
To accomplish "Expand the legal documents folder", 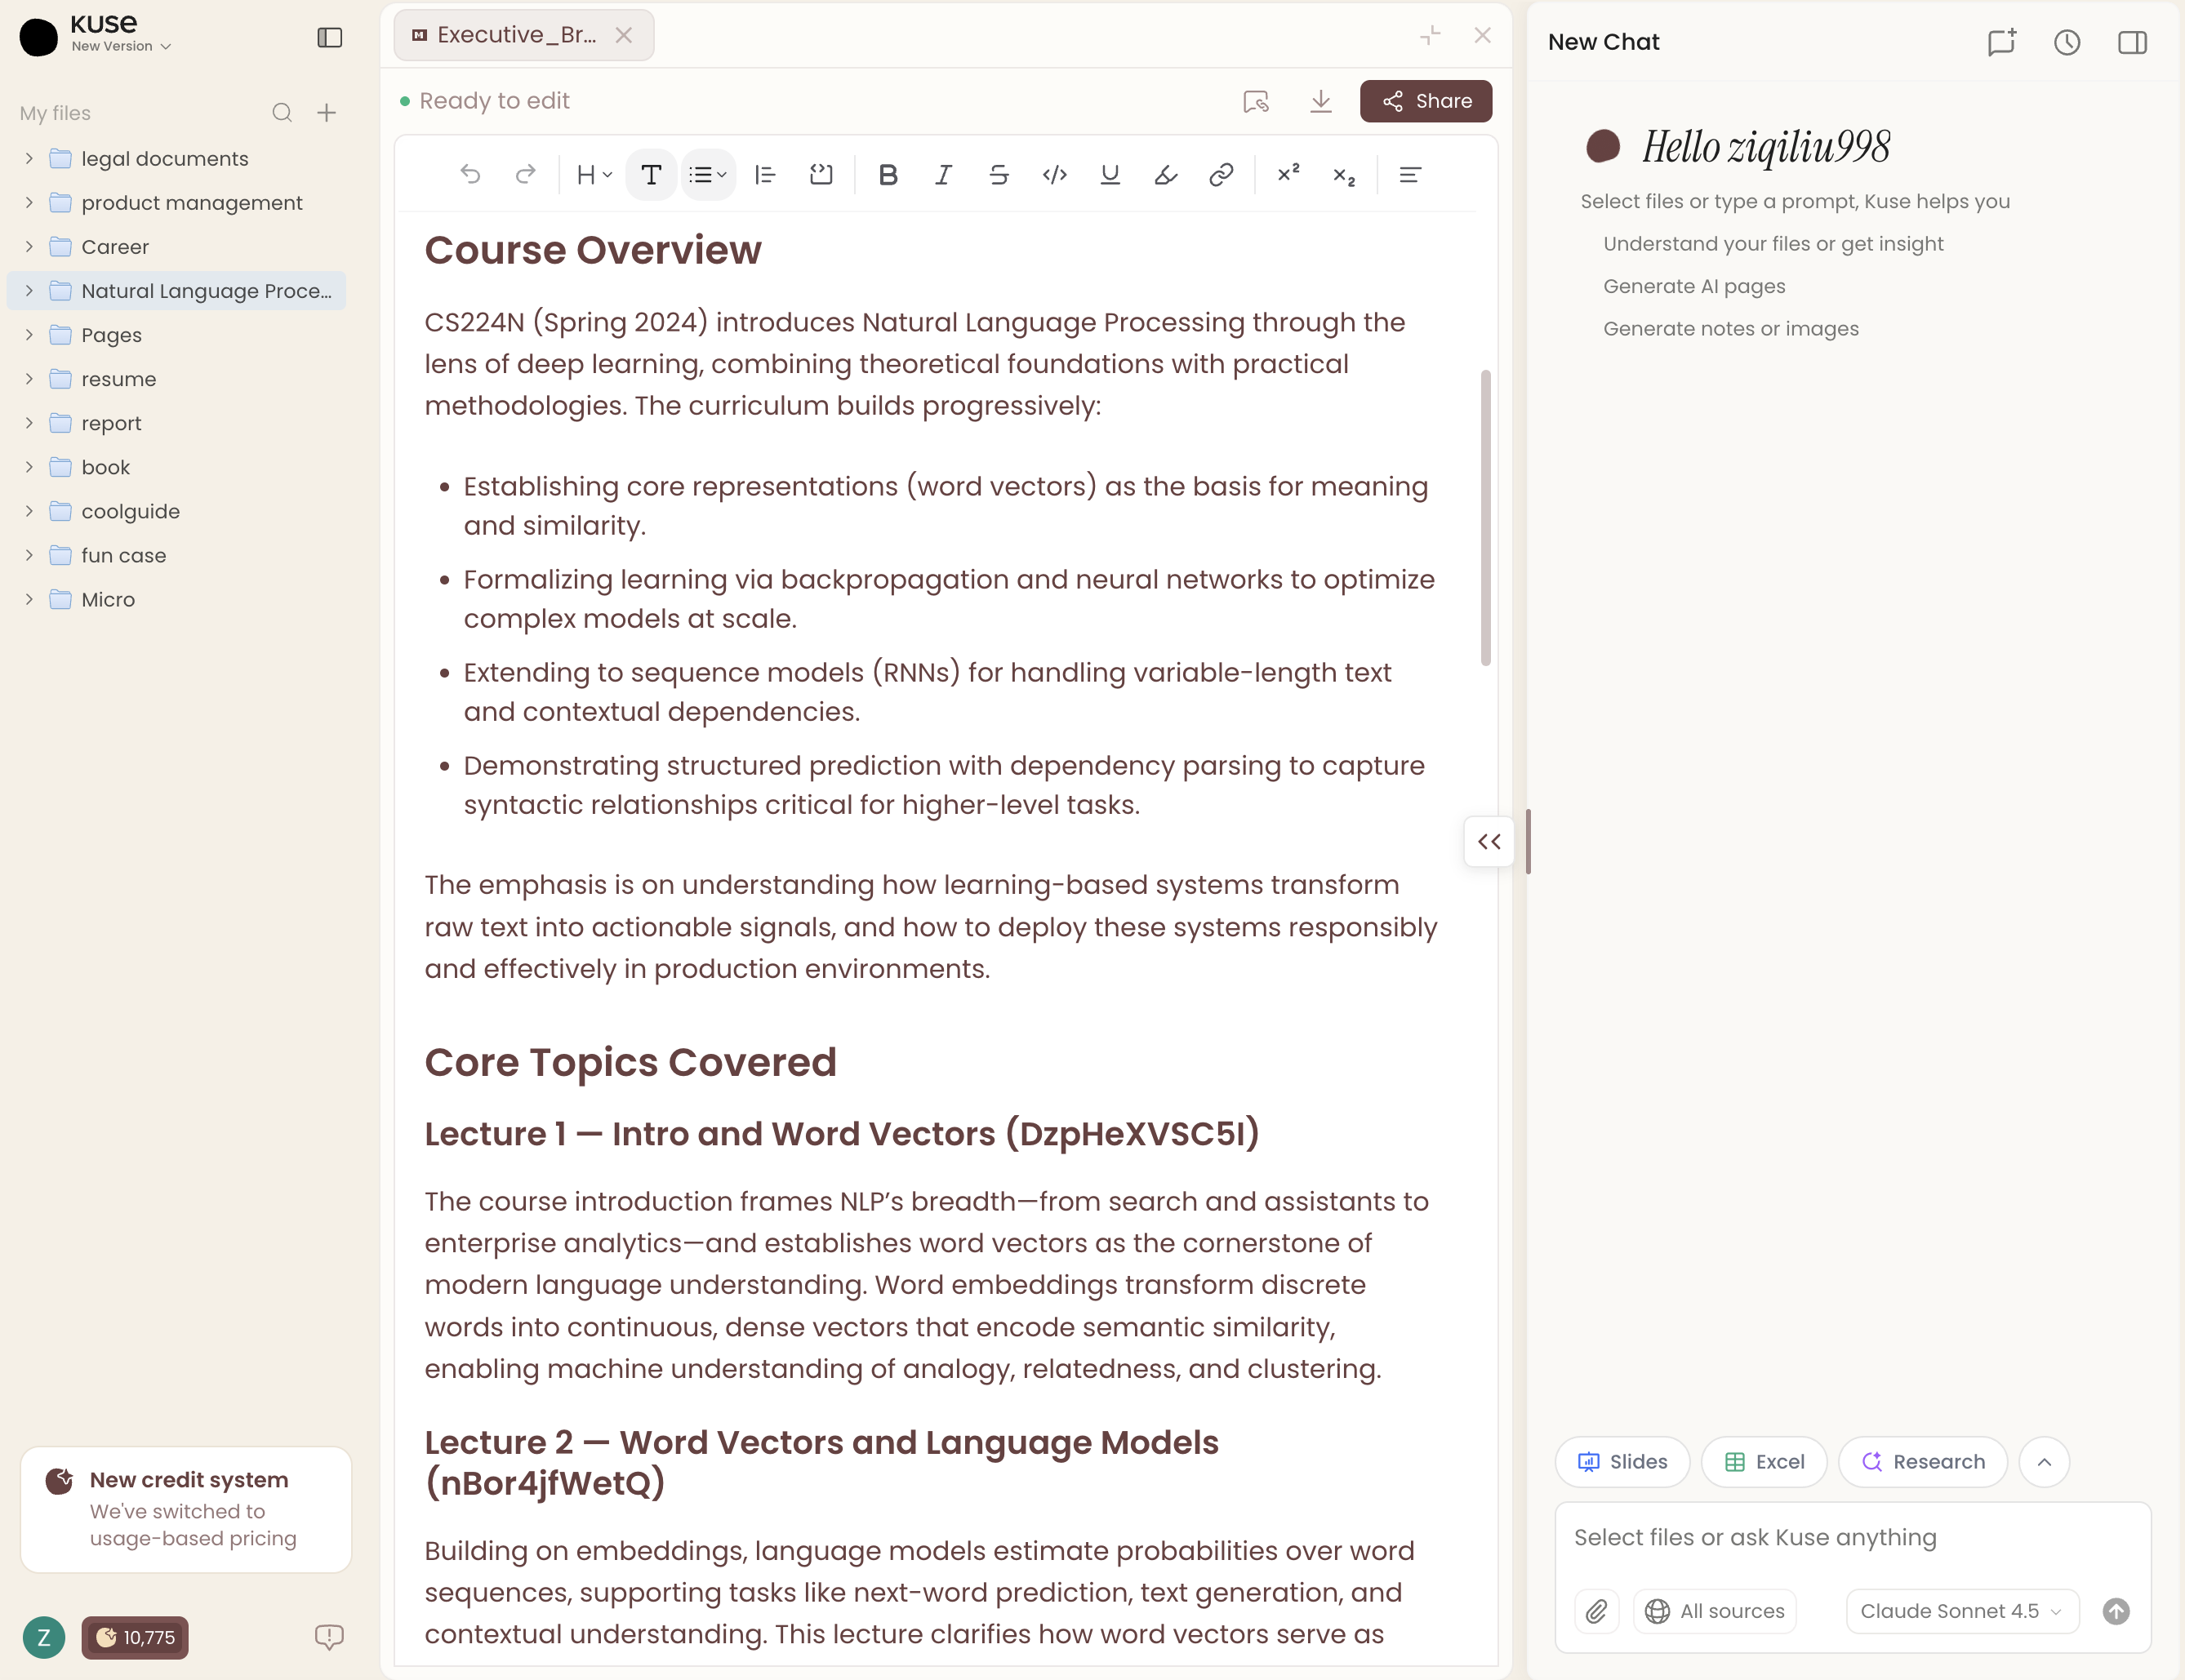I will tap(29, 159).
